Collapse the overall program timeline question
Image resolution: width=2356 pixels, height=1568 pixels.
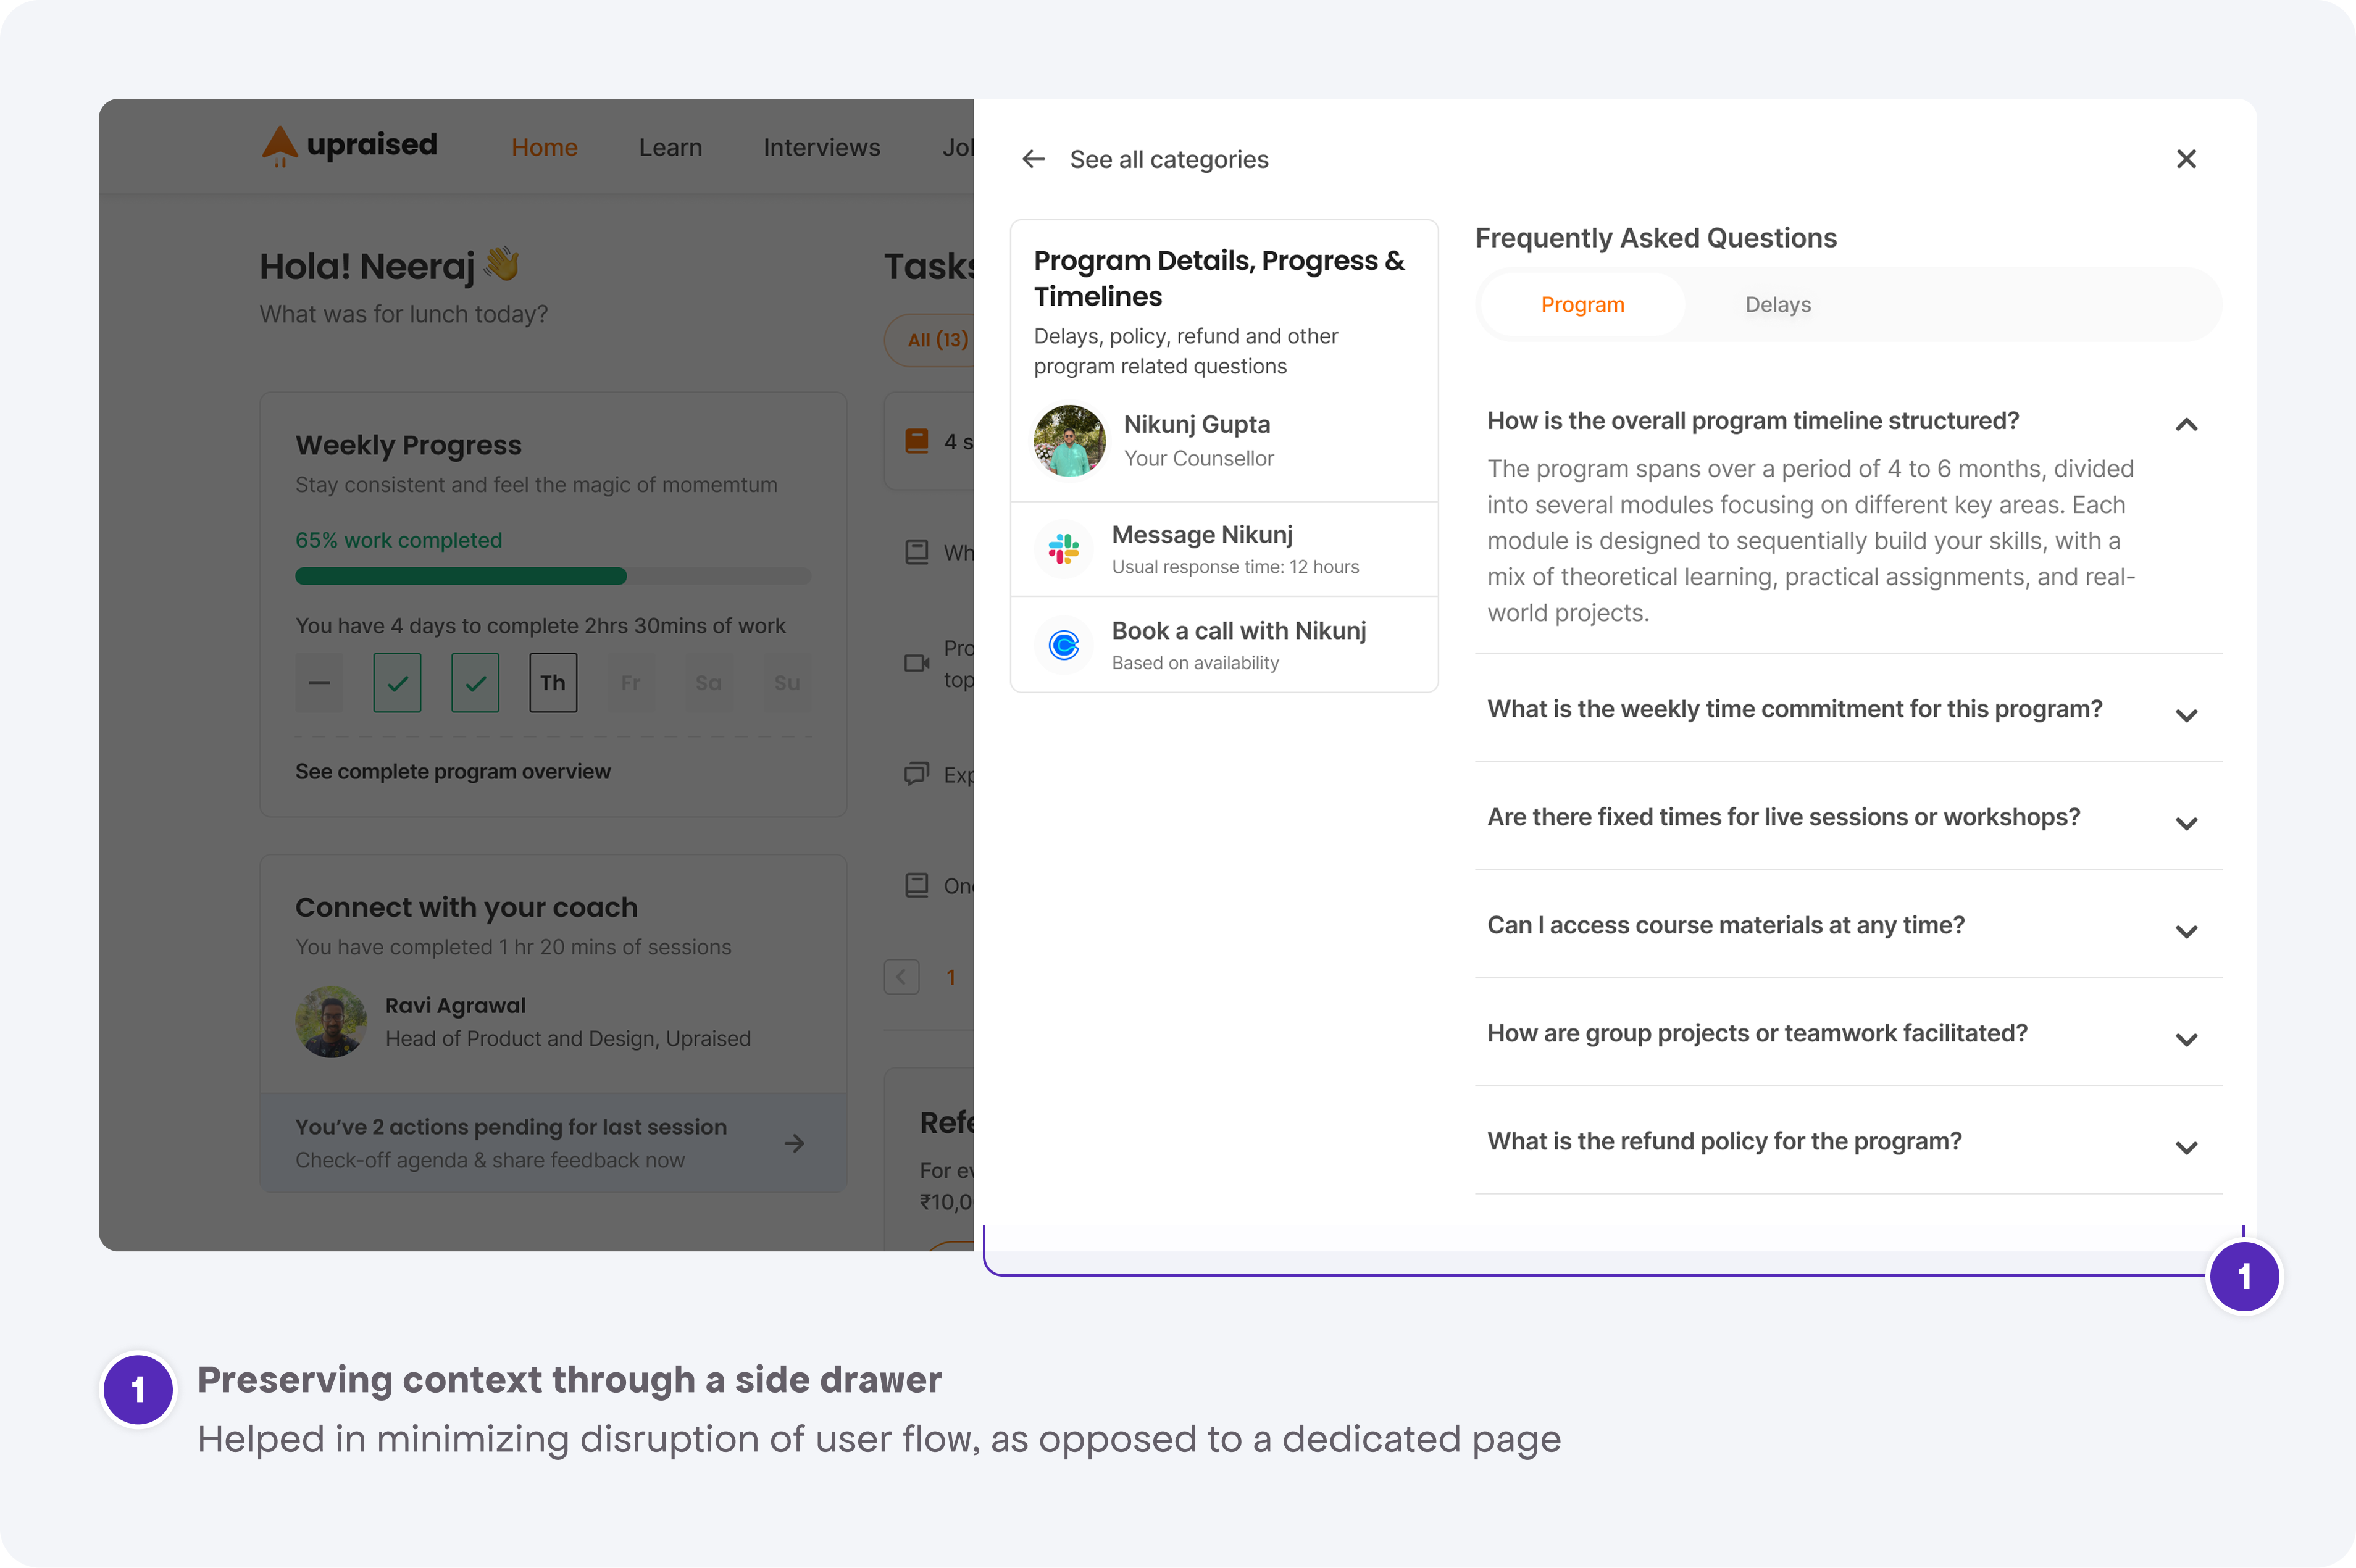coord(2186,424)
